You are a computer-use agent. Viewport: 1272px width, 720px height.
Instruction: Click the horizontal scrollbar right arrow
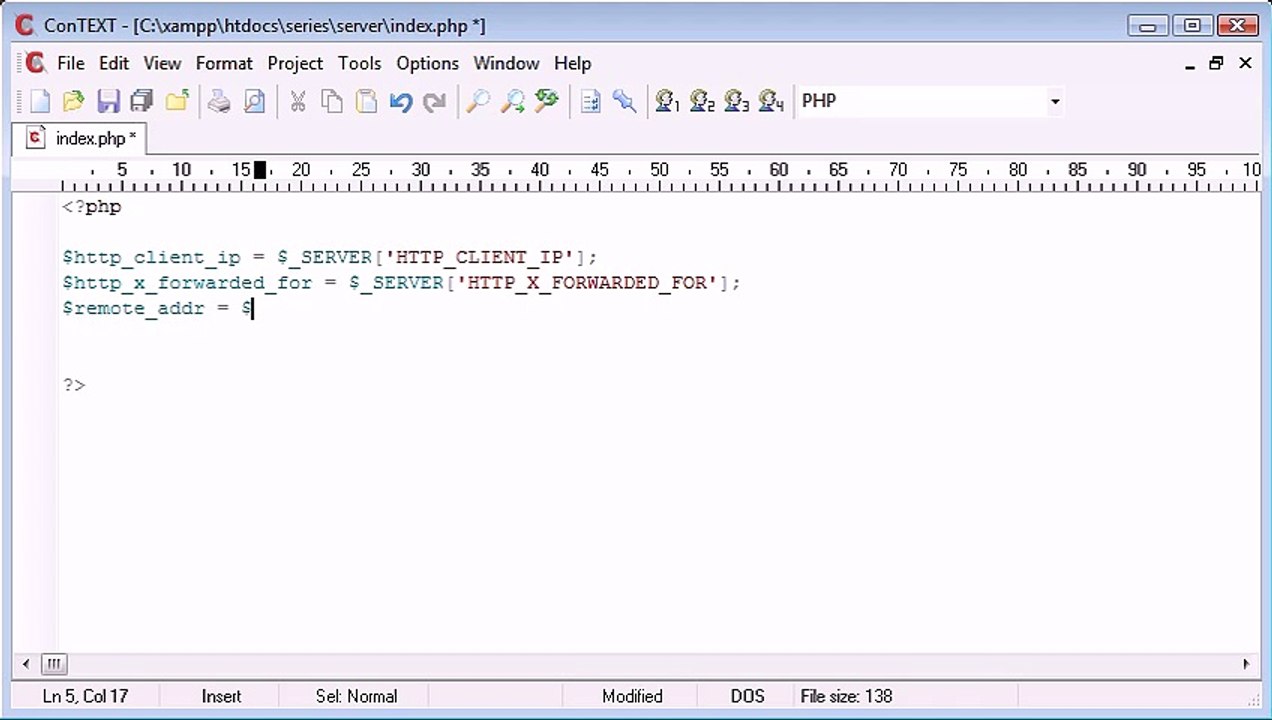coord(1246,663)
